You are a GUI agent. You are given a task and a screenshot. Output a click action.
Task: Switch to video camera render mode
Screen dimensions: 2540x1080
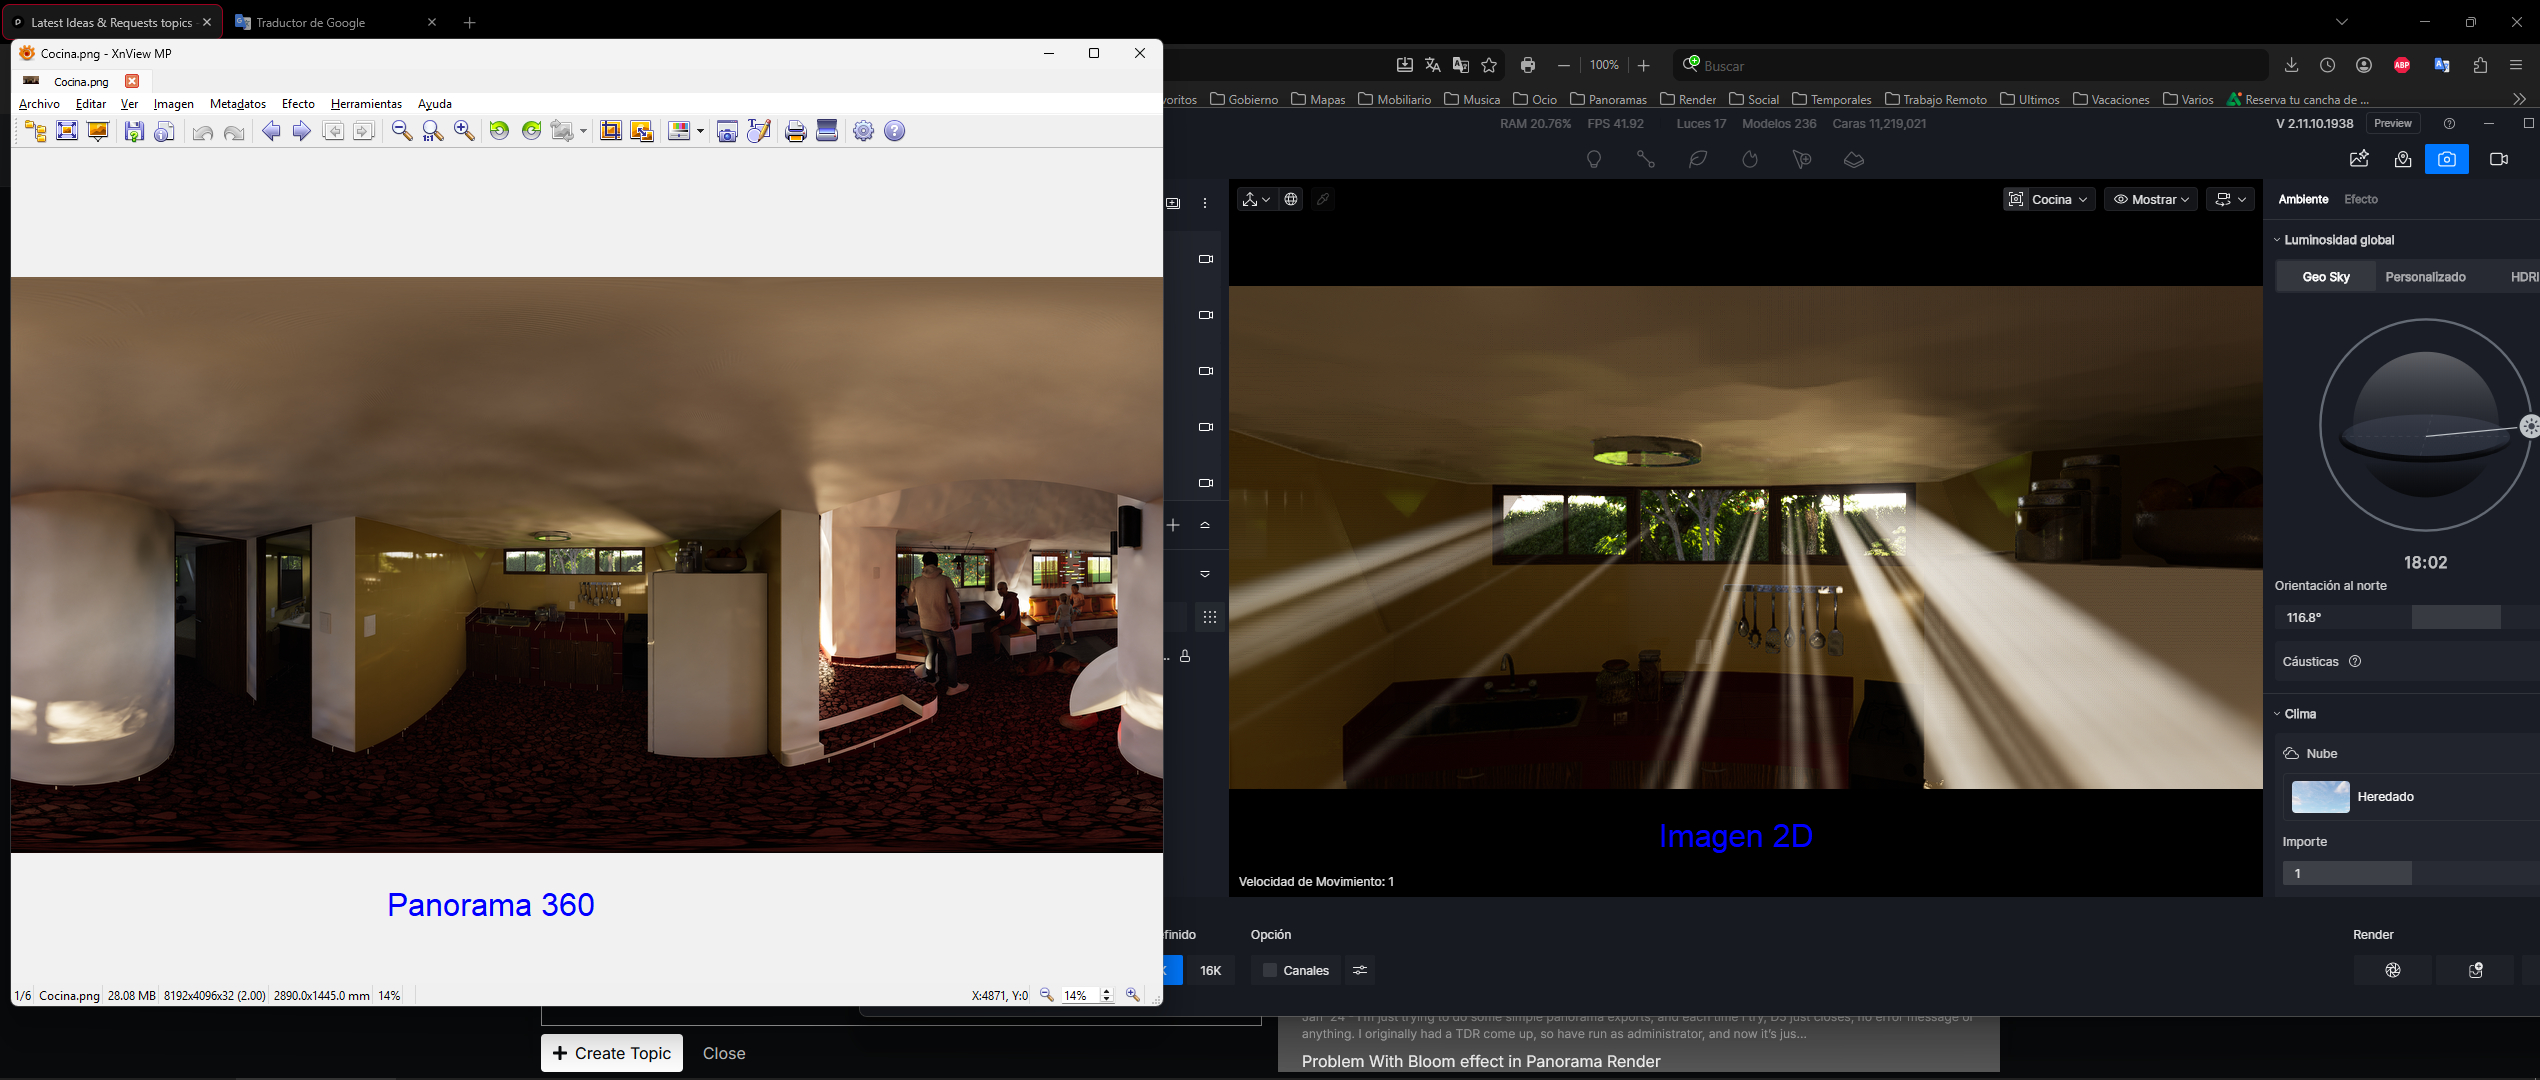pos(2498,159)
